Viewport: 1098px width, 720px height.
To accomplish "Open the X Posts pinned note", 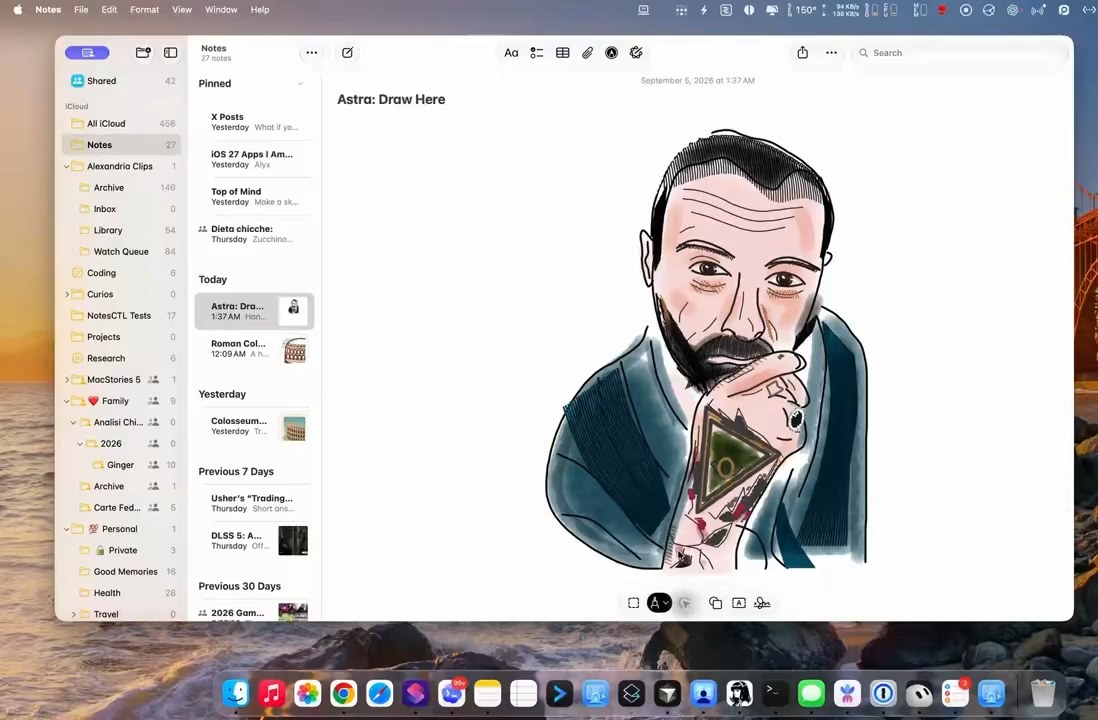I will (x=254, y=122).
